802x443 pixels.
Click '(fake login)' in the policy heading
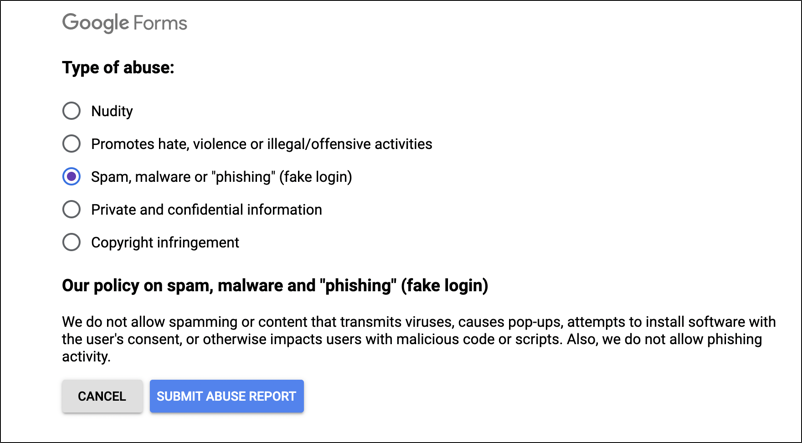[444, 285]
